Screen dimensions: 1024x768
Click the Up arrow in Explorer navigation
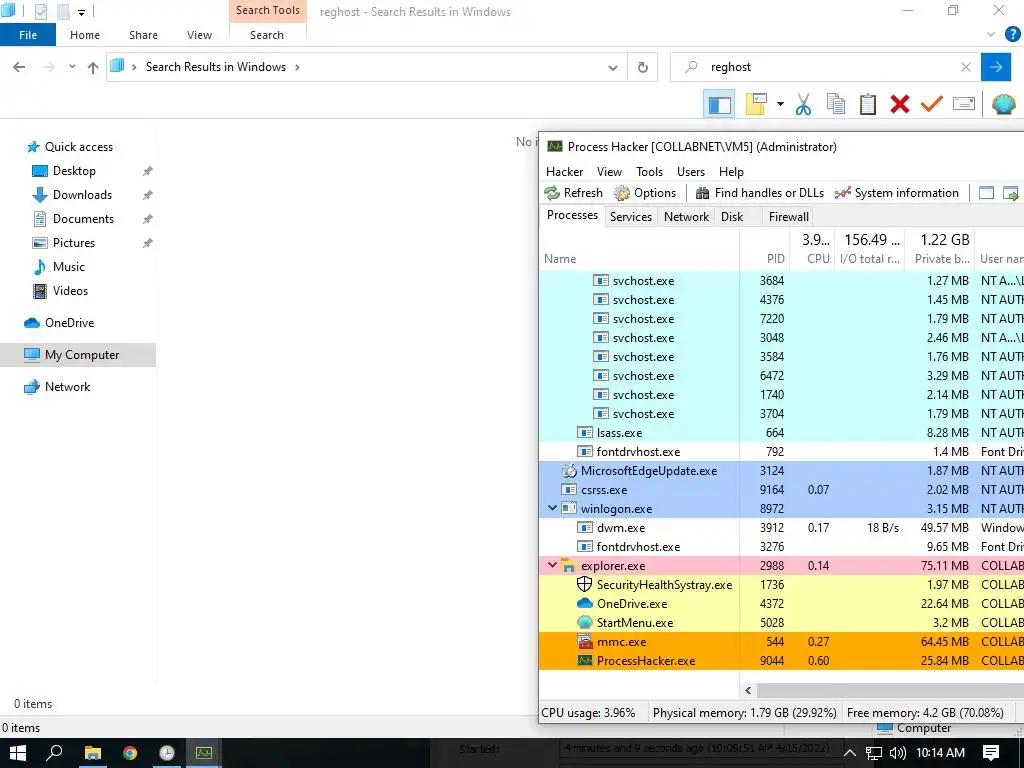(x=93, y=67)
